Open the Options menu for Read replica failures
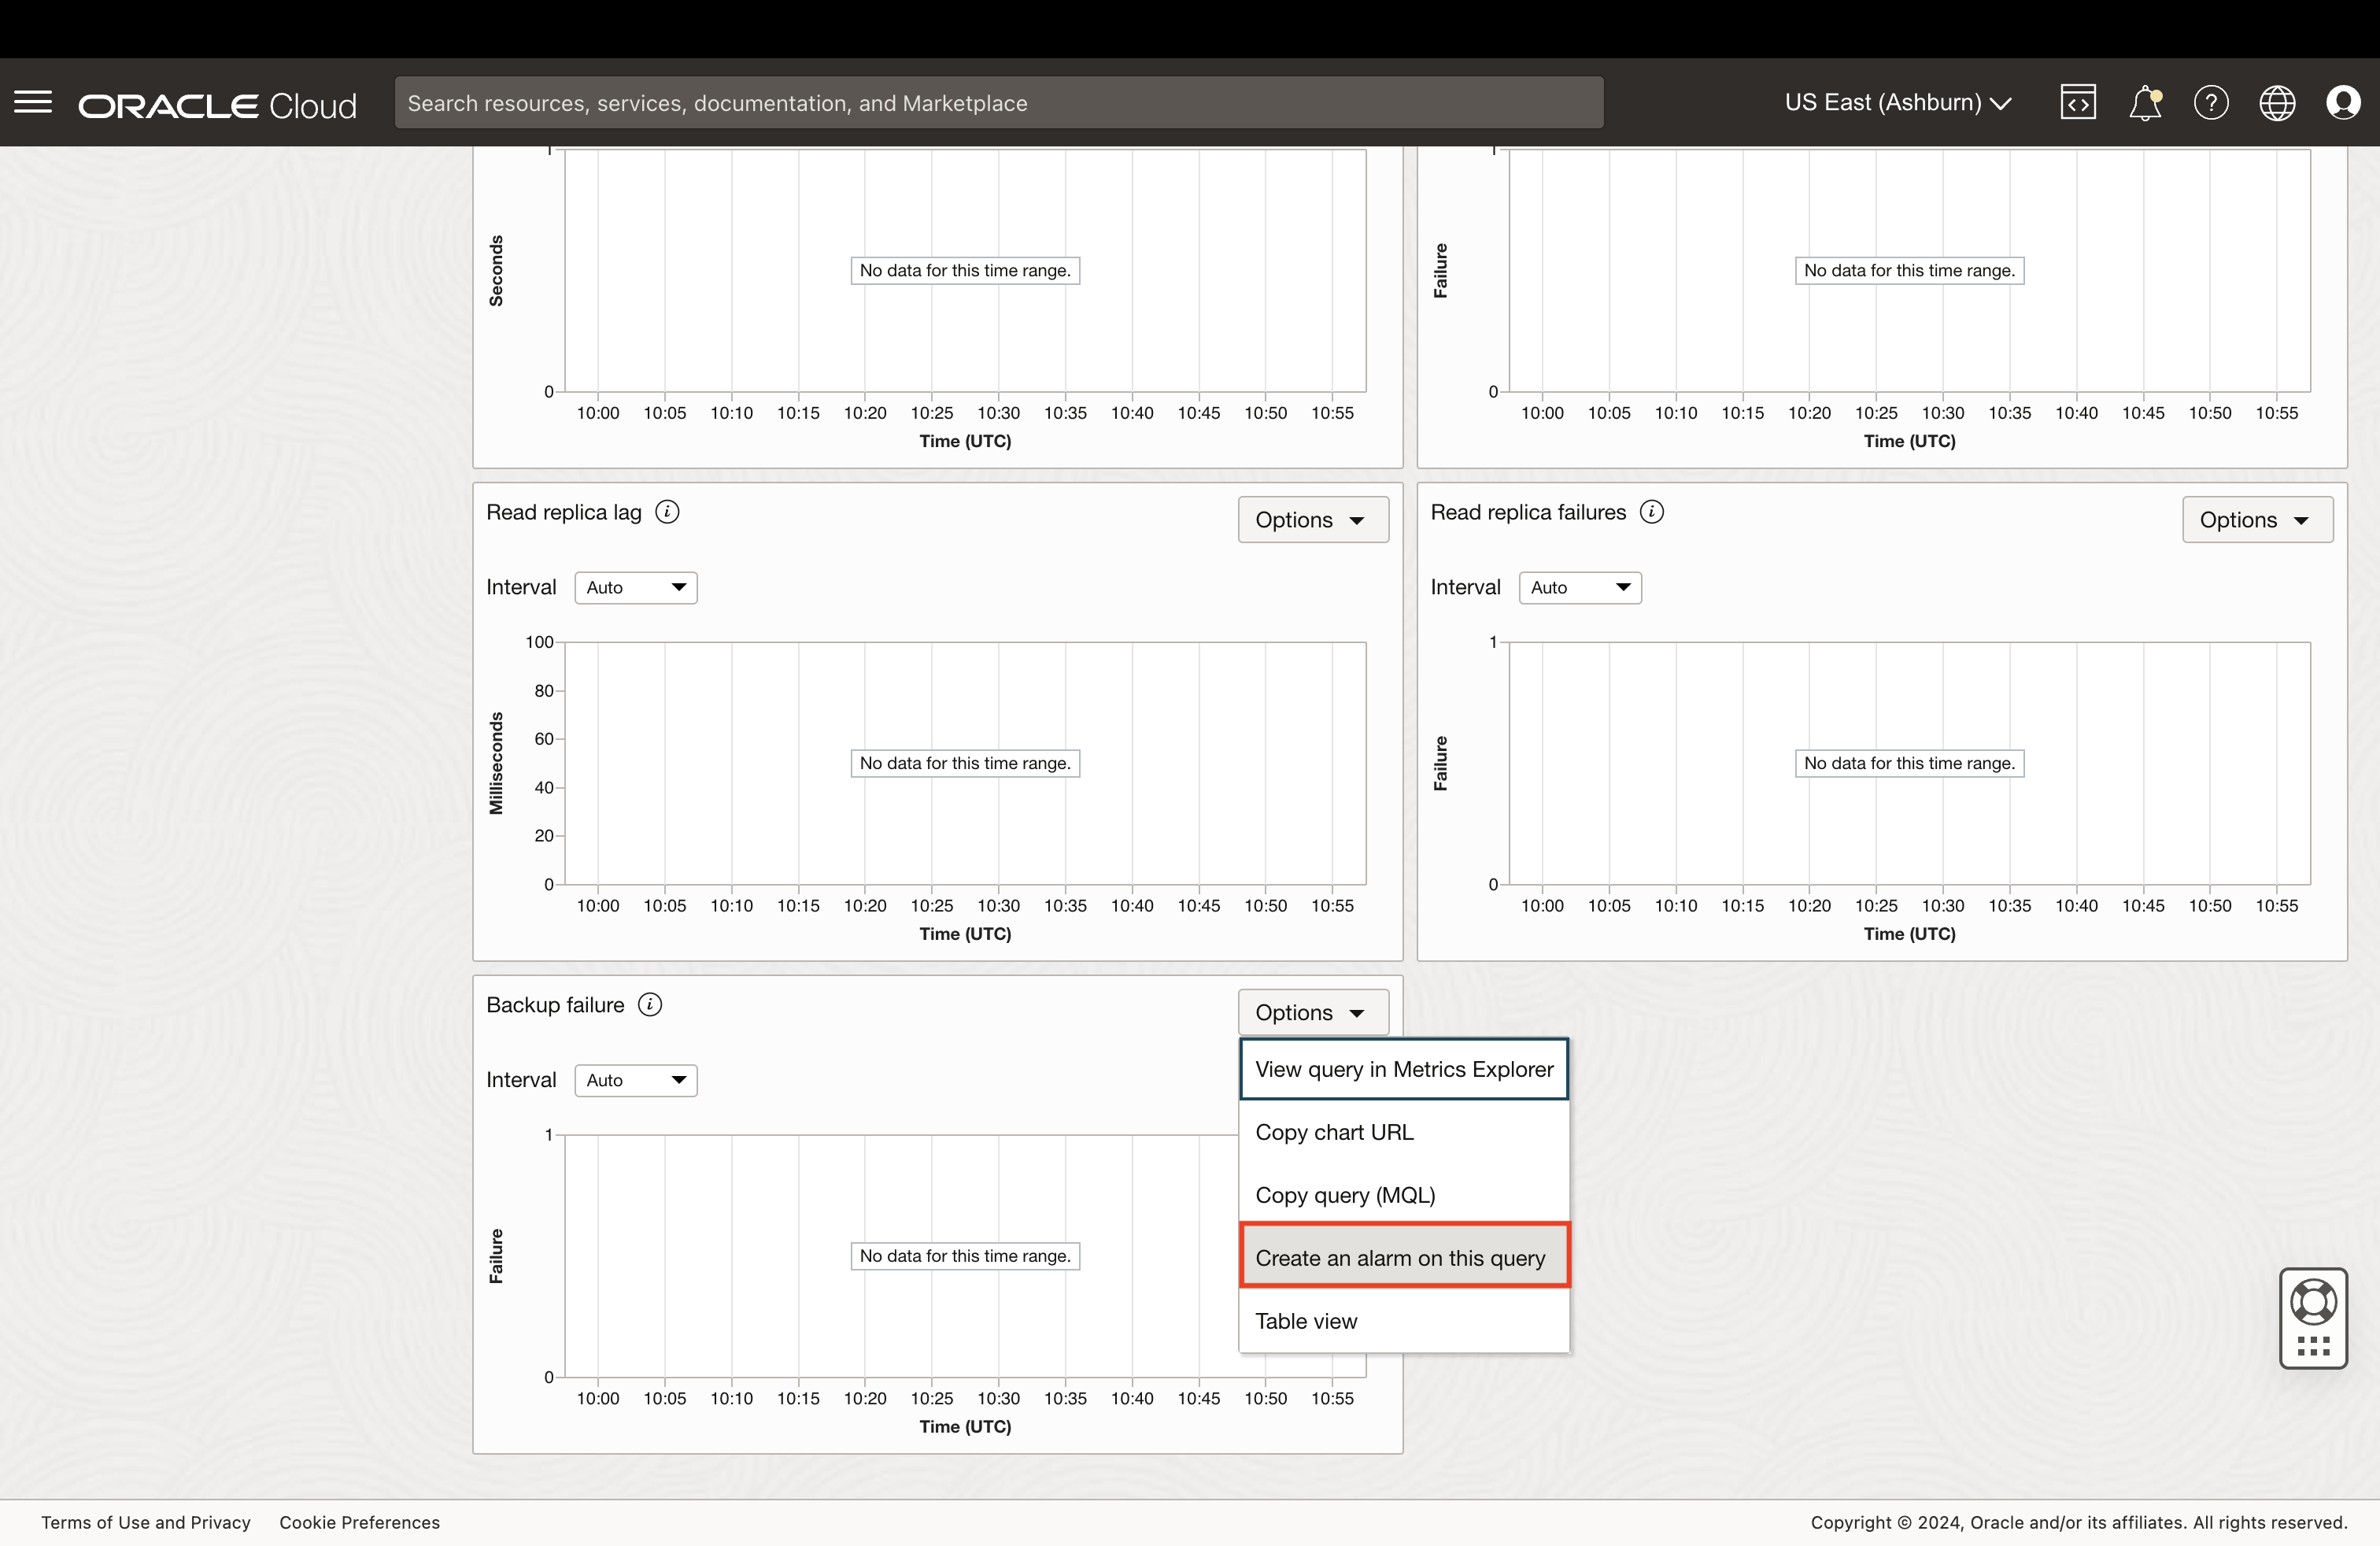This screenshot has height=1546, width=2380. click(x=2256, y=520)
